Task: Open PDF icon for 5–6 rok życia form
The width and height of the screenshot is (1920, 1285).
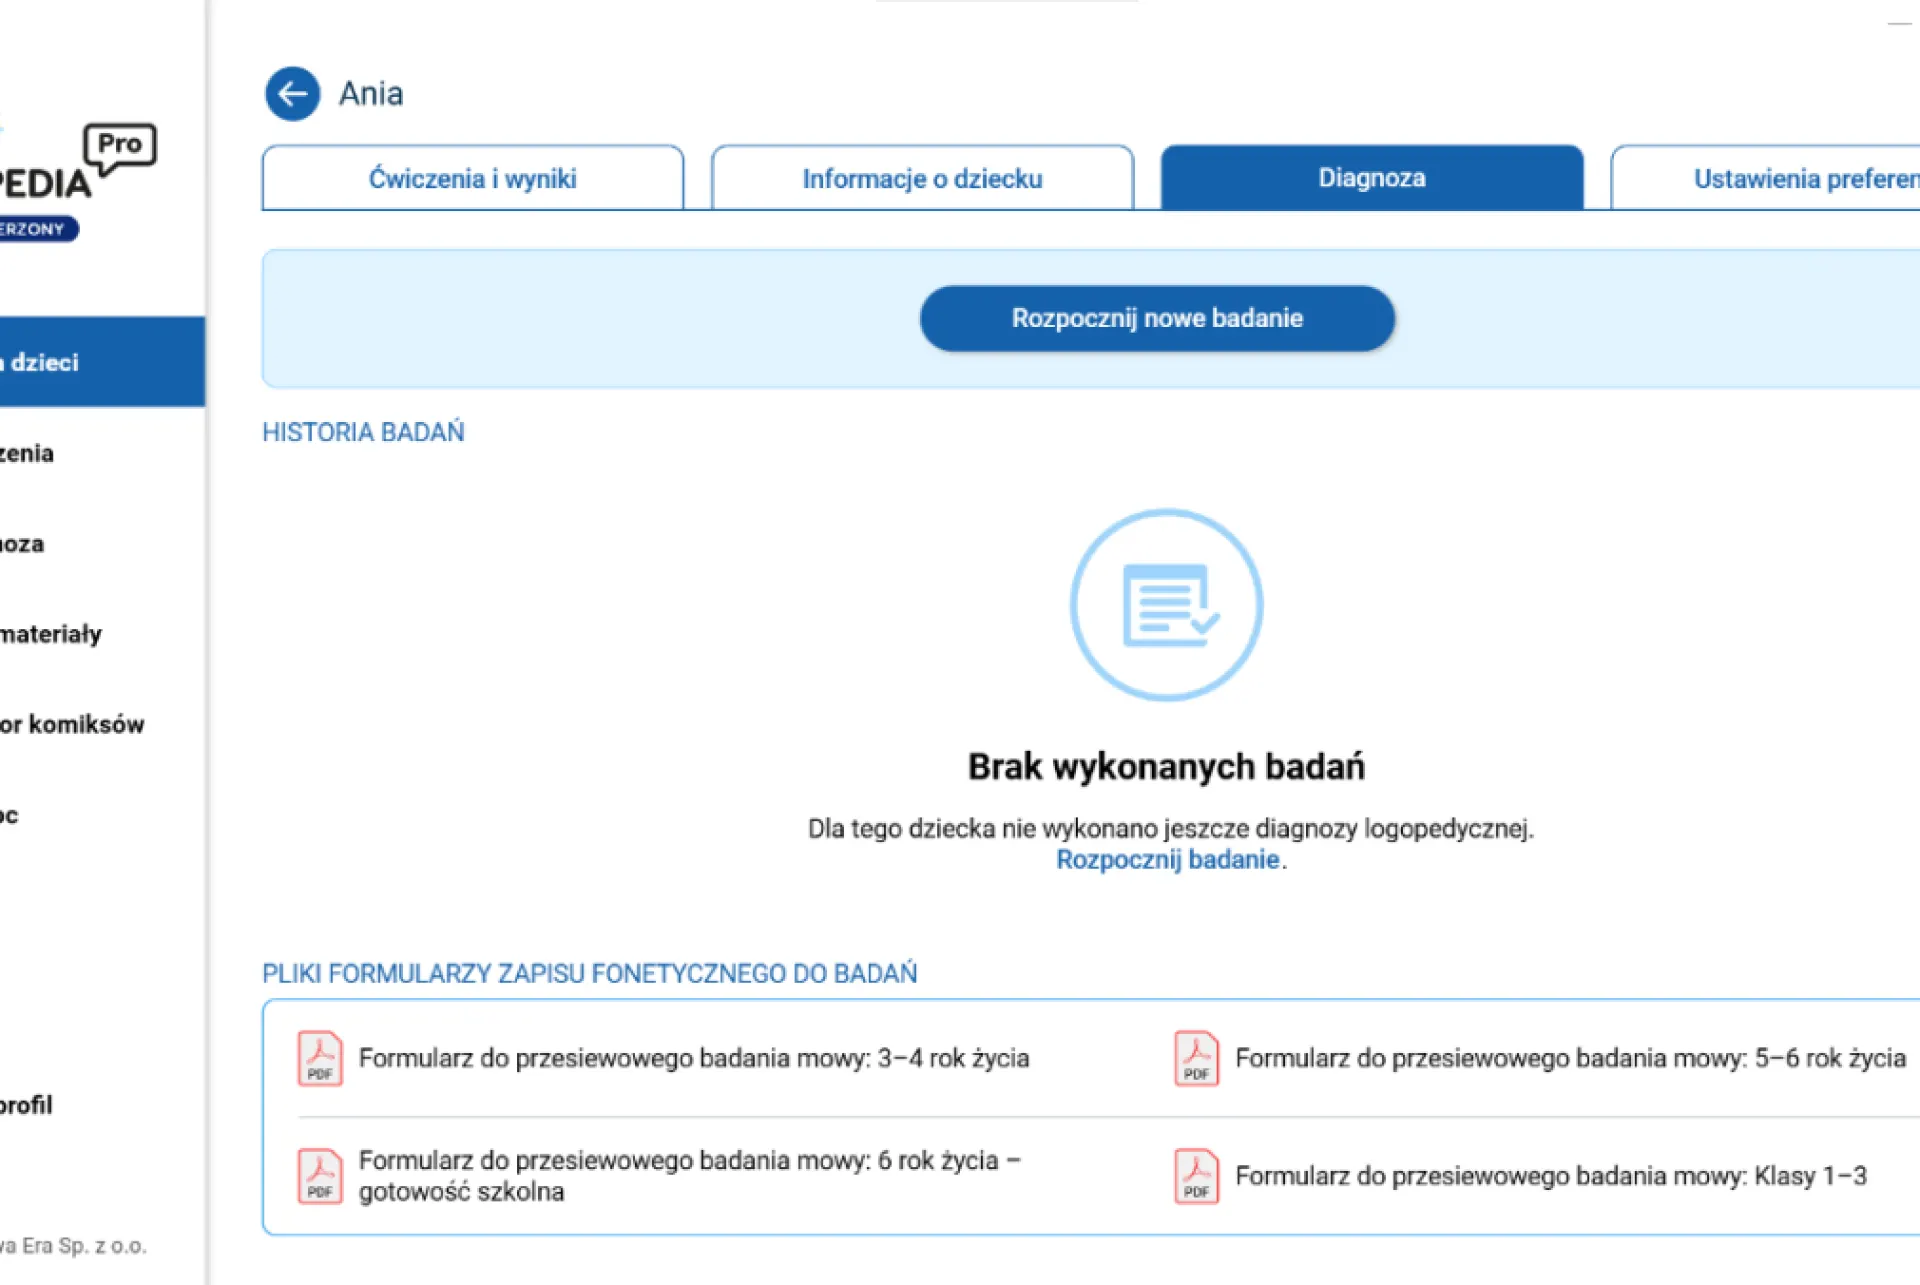Action: click(x=1196, y=1058)
